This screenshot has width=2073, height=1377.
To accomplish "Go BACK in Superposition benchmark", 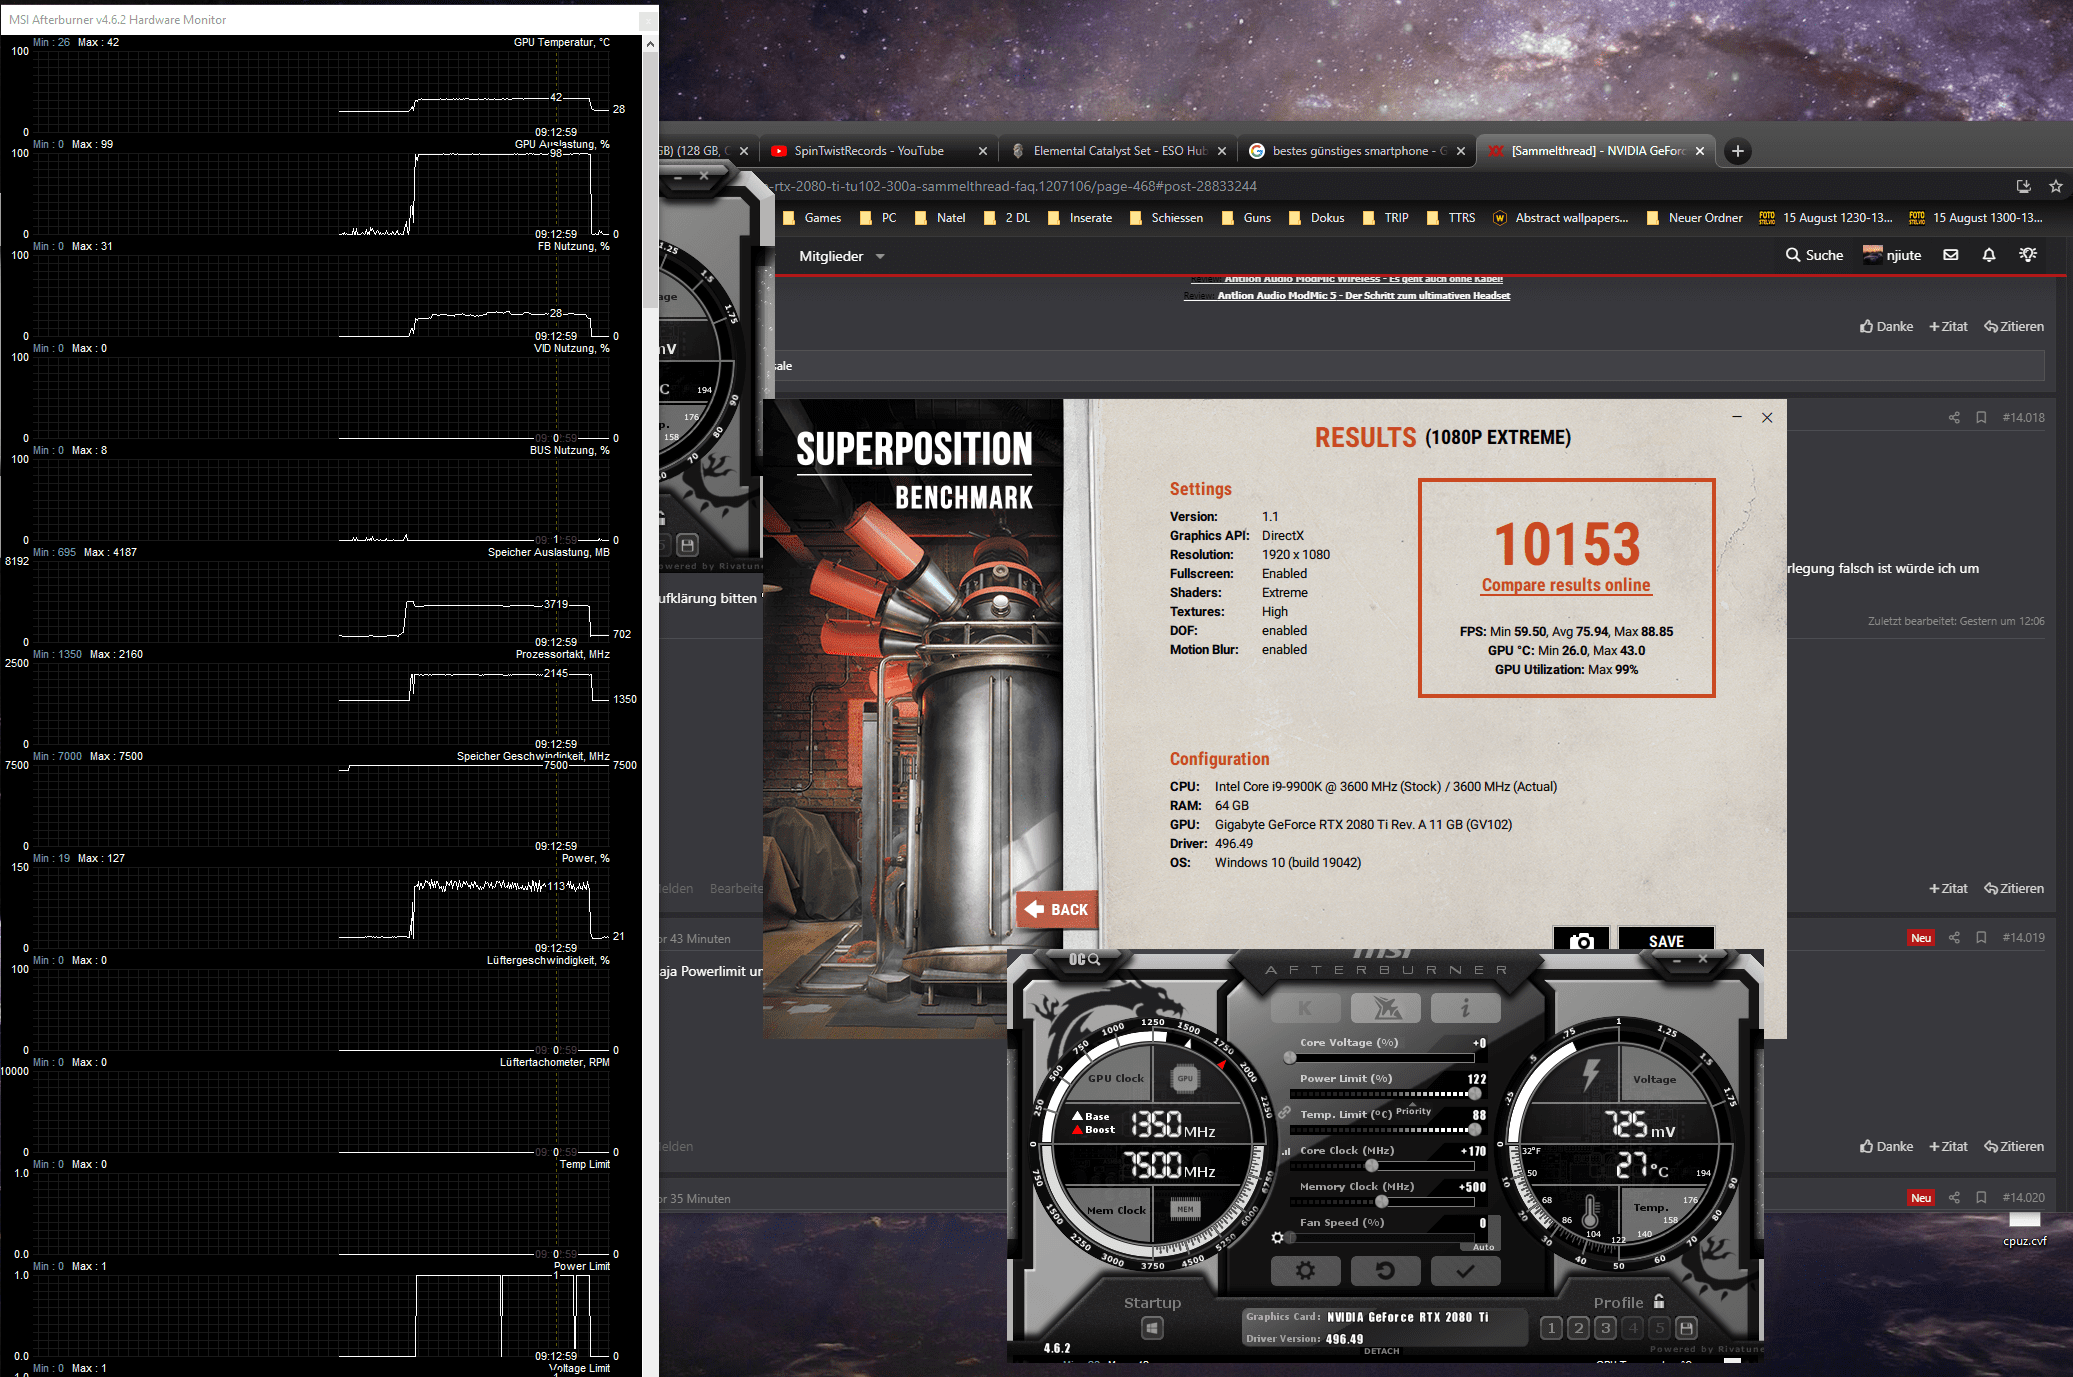I will [1057, 909].
